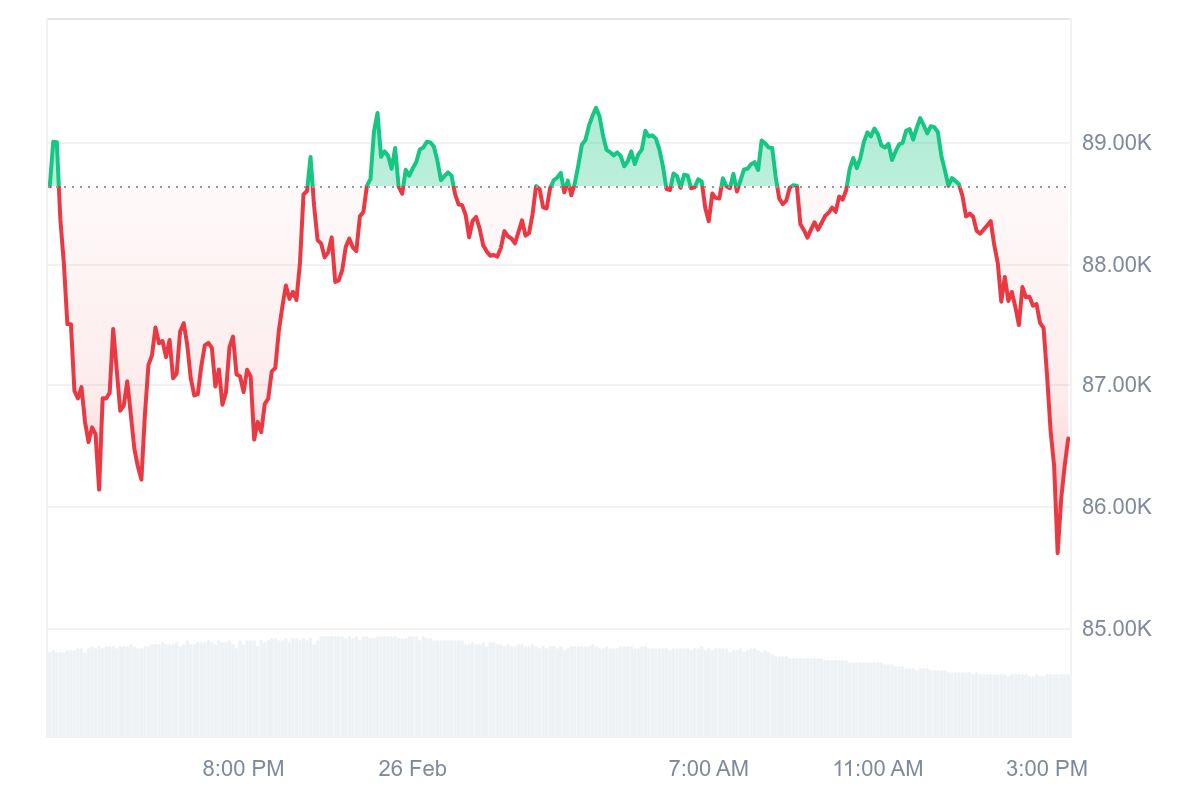Viewport: 1200px width, 800px height.
Task: Click the lowest price dip below 86.00K
Action: pos(1057,552)
